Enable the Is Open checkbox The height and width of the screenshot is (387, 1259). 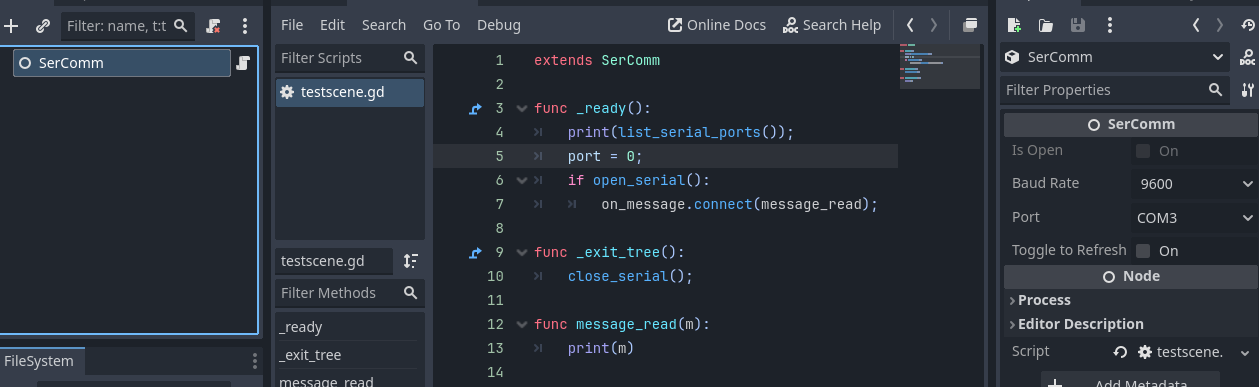[1143, 151]
